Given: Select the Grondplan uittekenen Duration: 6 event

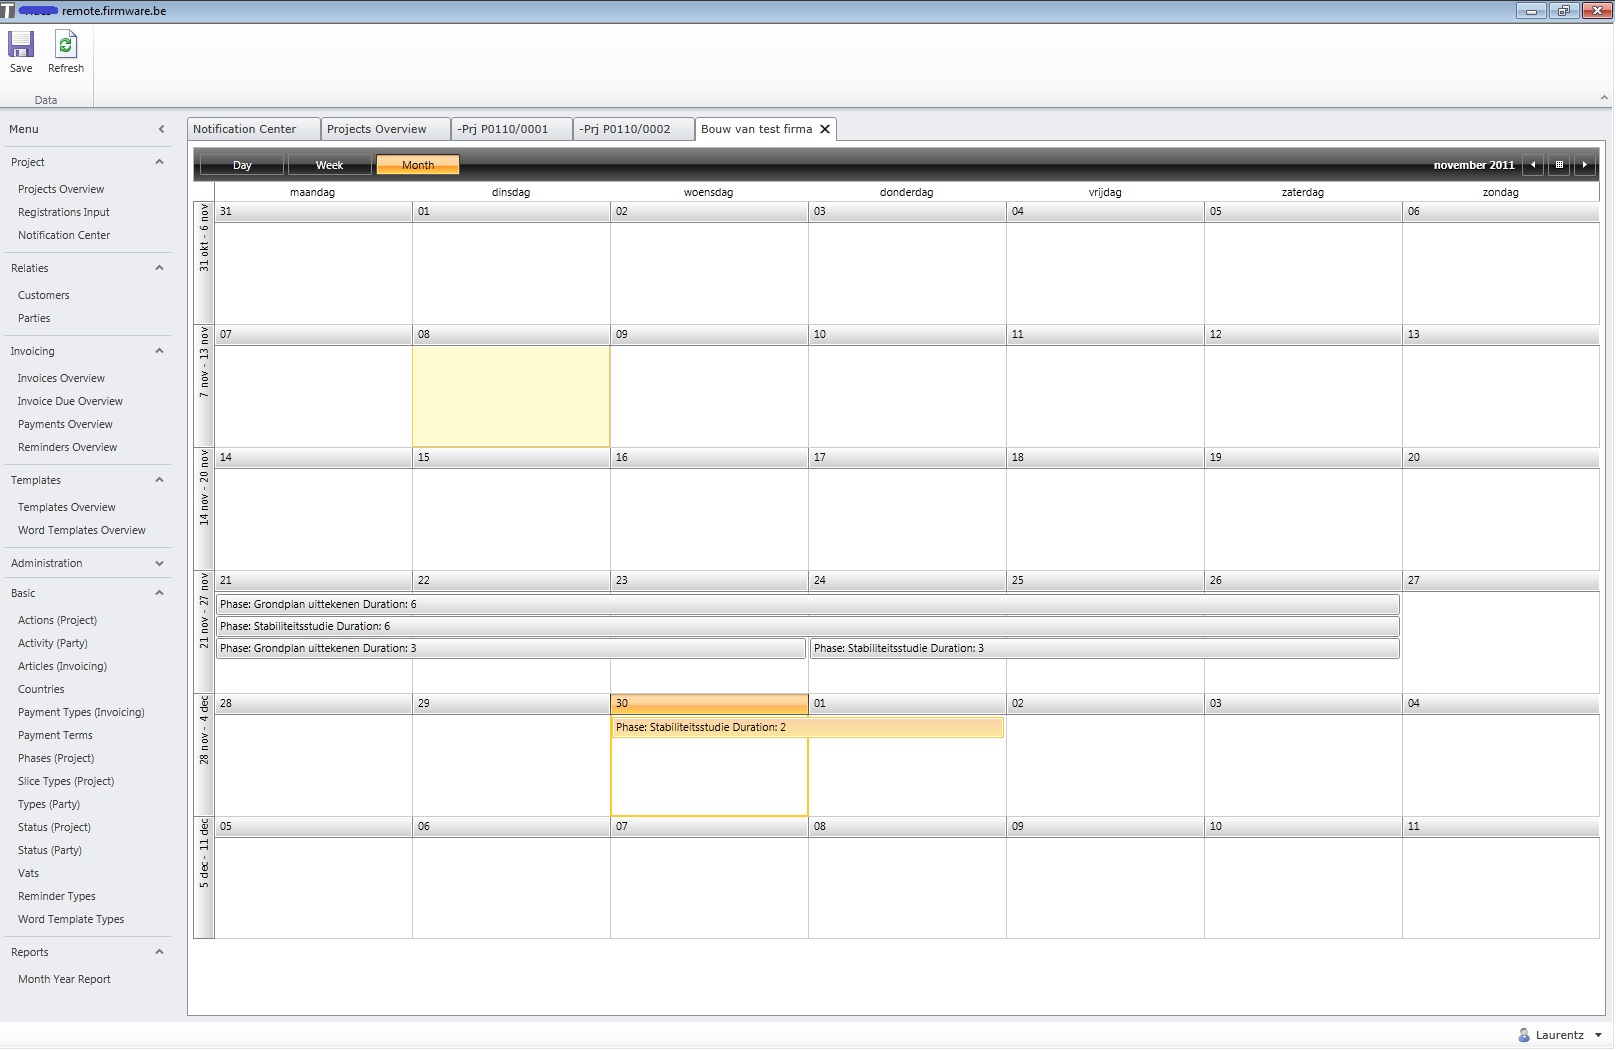Looking at the screenshot, I should click(808, 604).
